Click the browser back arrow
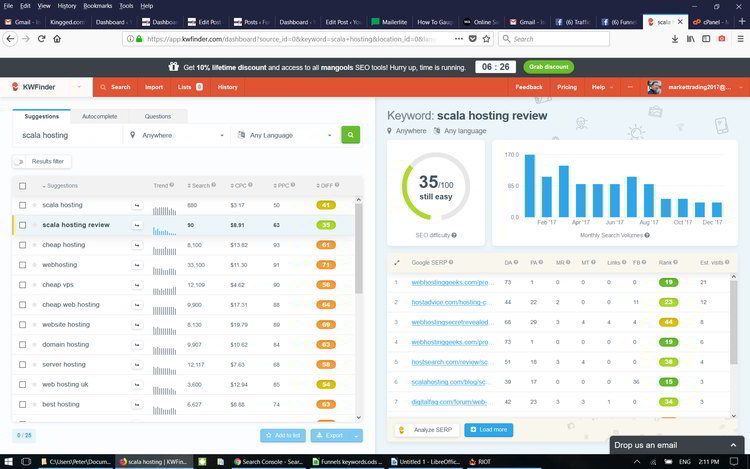This screenshot has width=750, height=469. pos(11,39)
